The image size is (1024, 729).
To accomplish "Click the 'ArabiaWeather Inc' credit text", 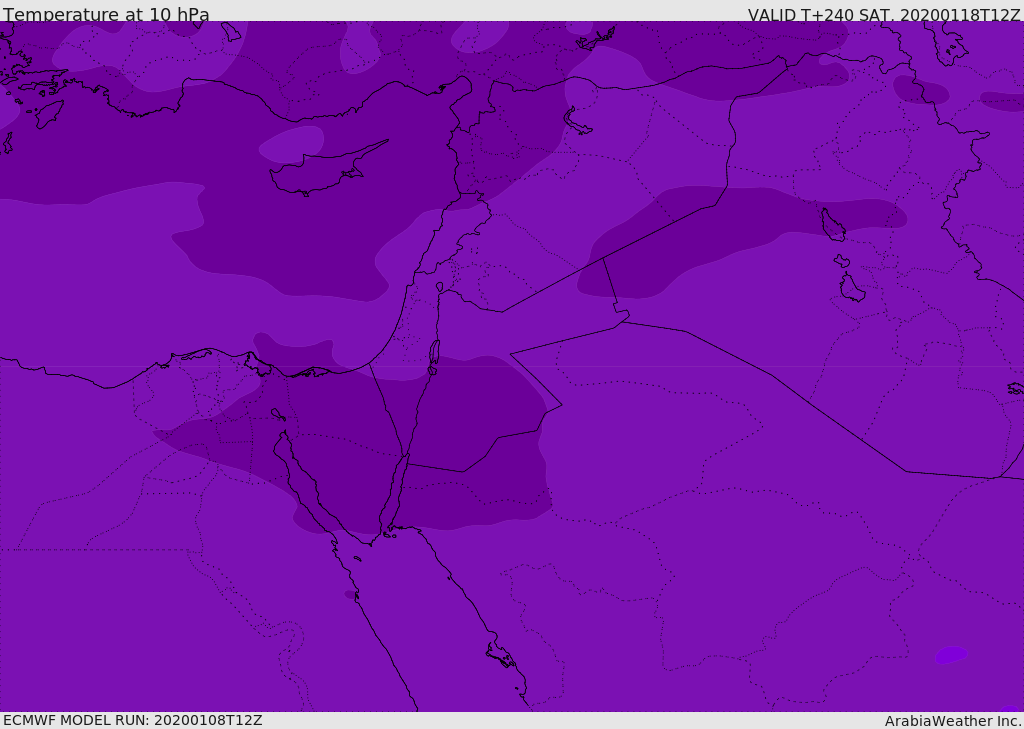I will click(952, 721).
